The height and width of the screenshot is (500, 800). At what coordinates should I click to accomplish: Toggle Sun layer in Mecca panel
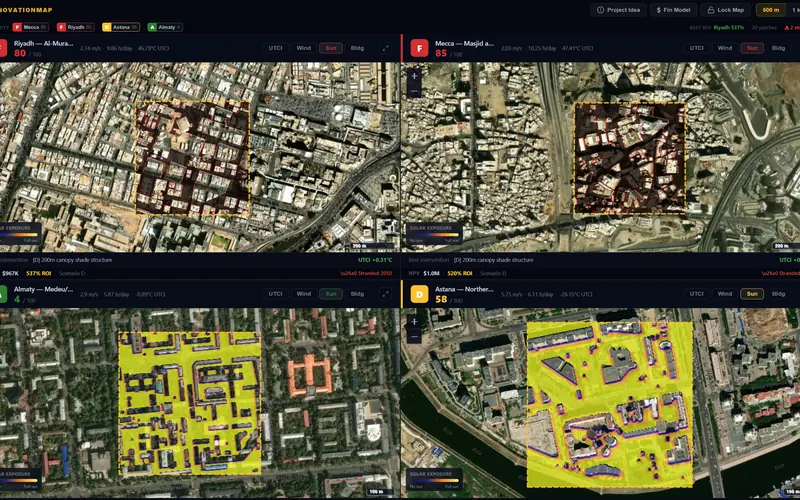[x=752, y=48]
